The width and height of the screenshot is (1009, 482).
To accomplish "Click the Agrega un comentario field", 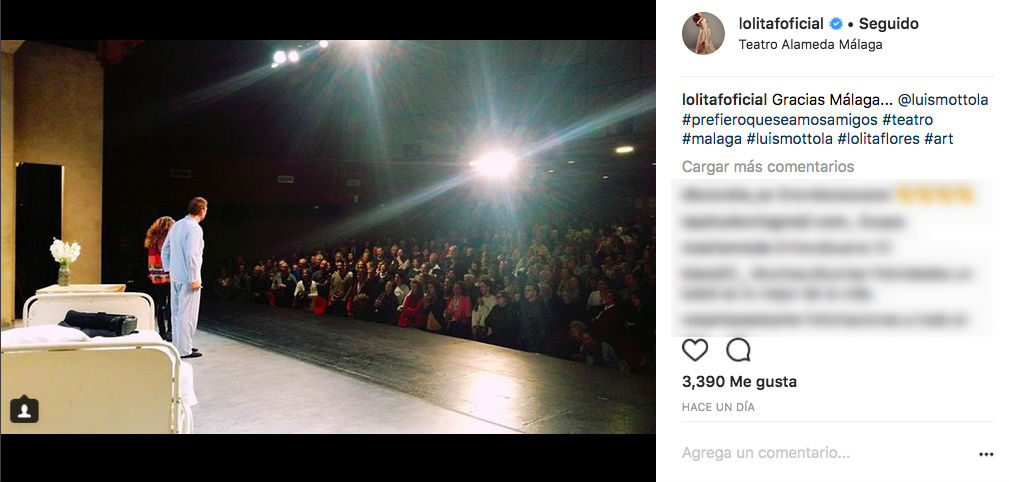I will (827, 453).
